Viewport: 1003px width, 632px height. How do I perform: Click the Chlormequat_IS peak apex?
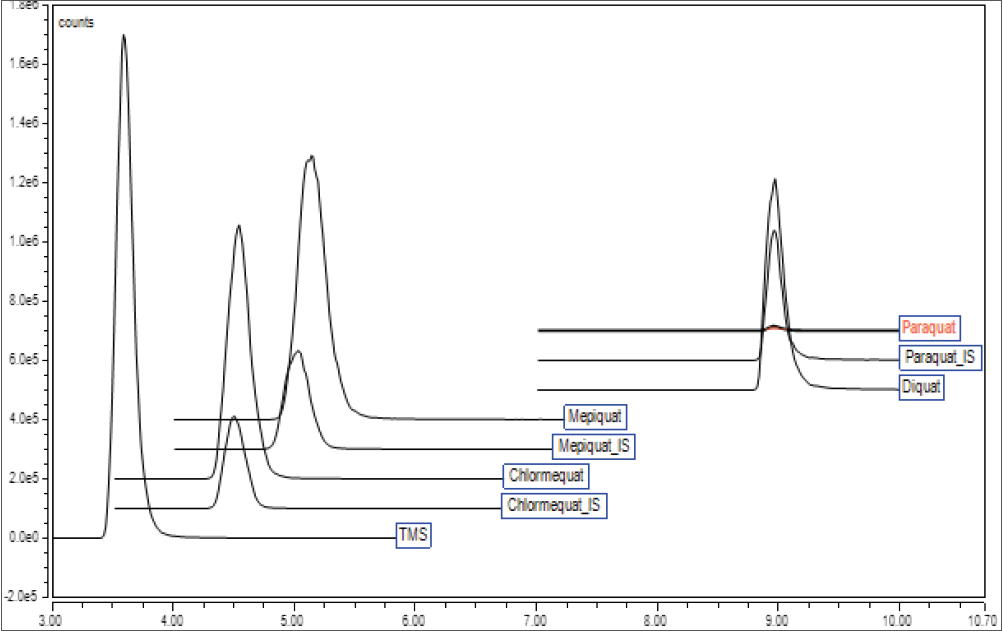pos(234,417)
